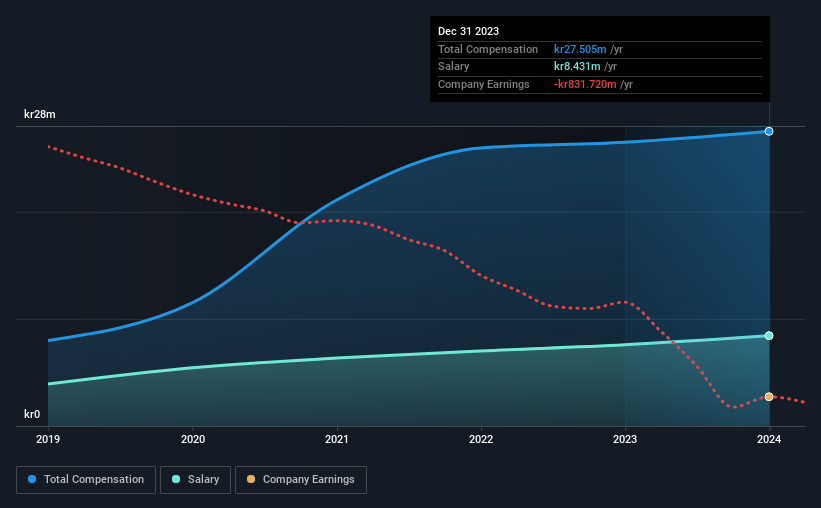Click the Company Earnings orange data marker
The image size is (821, 508).
(x=769, y=397)
